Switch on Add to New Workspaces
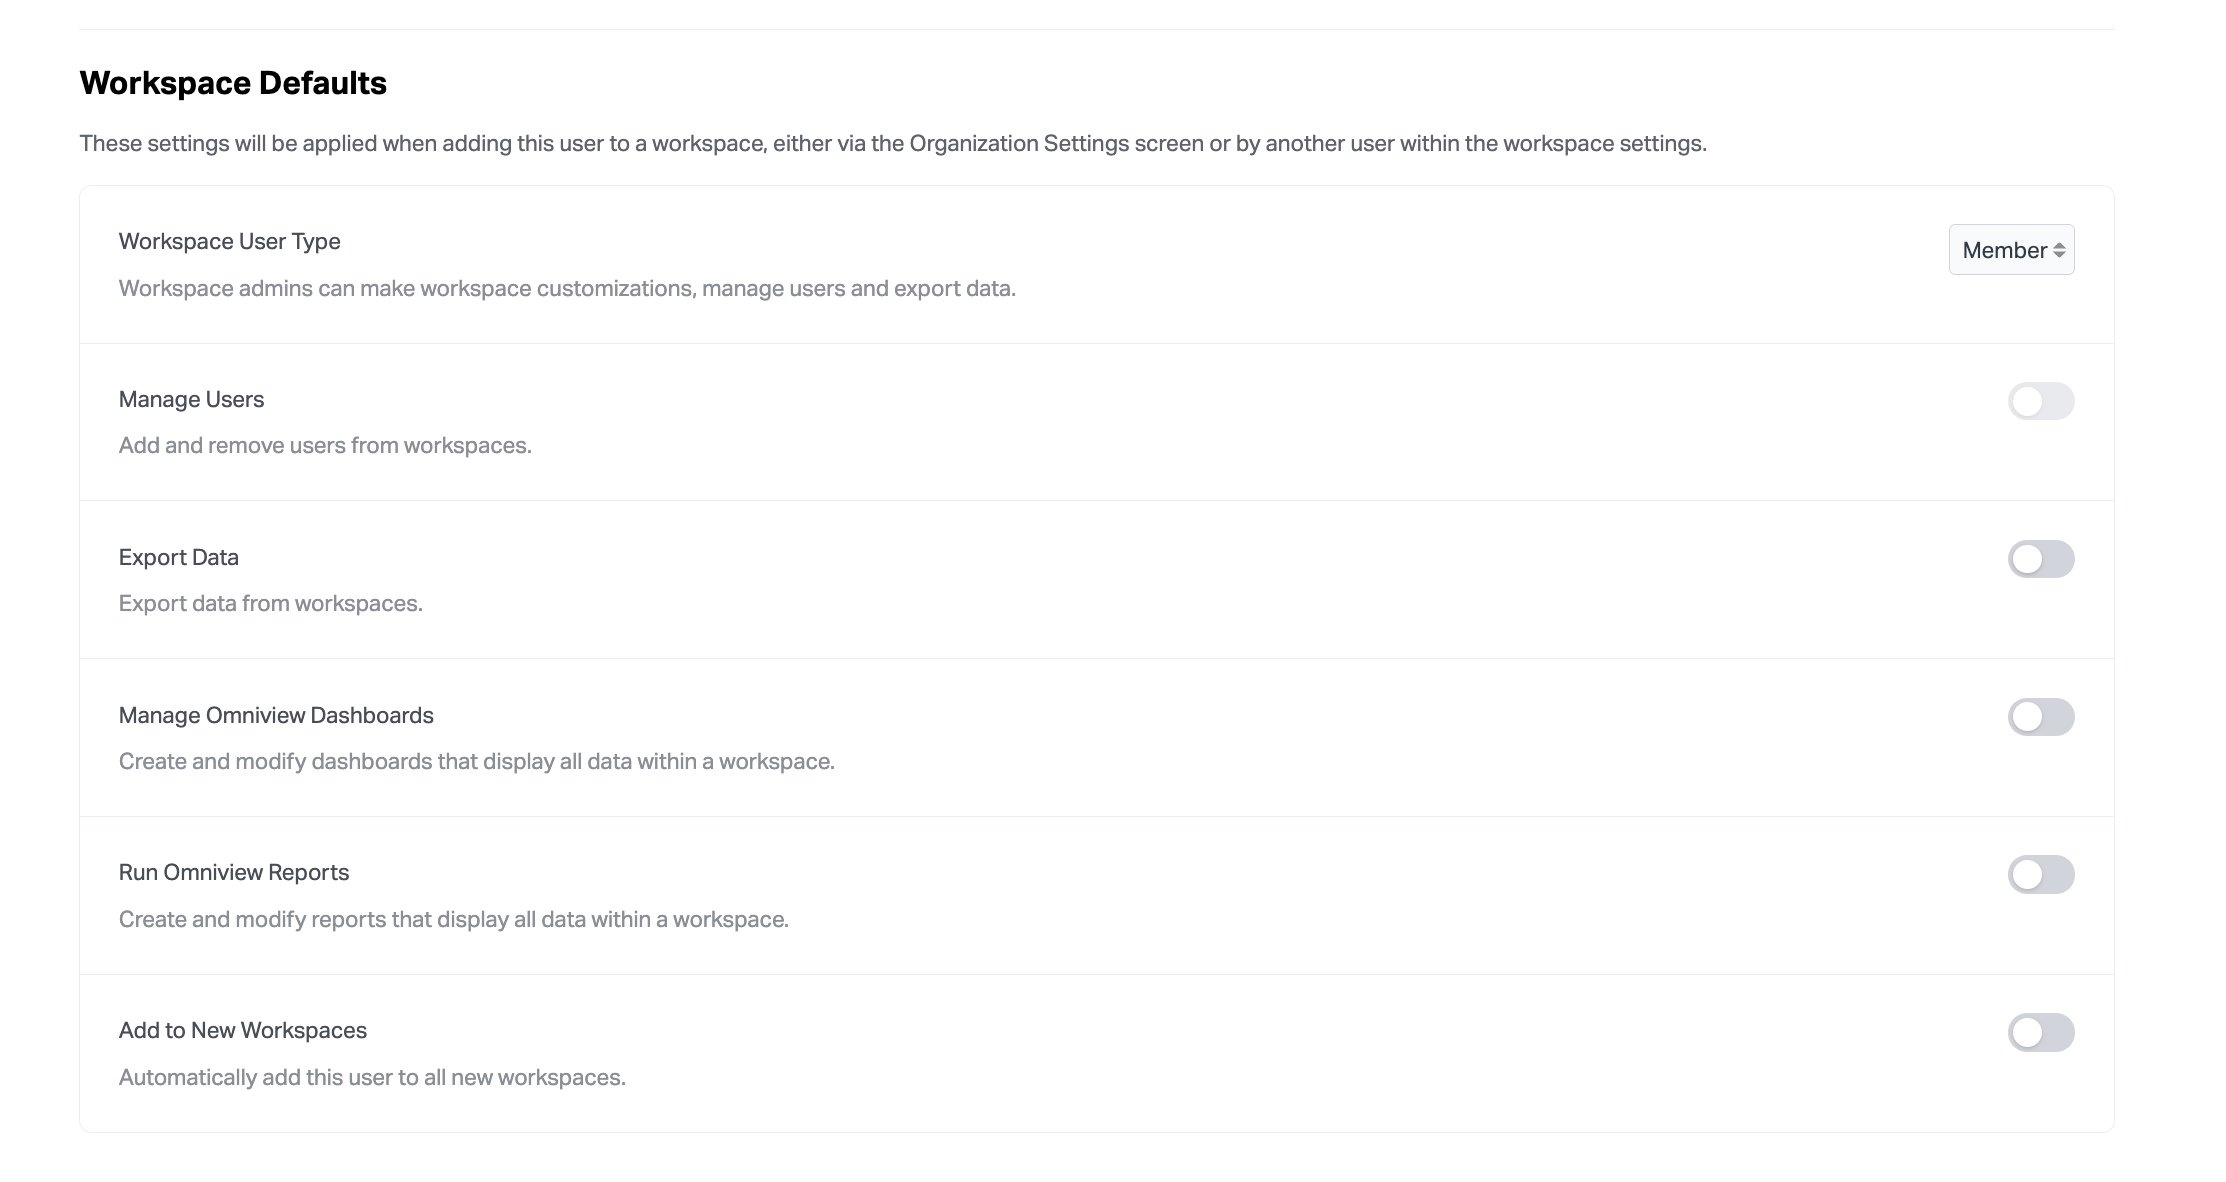 click(2040, 1032)
